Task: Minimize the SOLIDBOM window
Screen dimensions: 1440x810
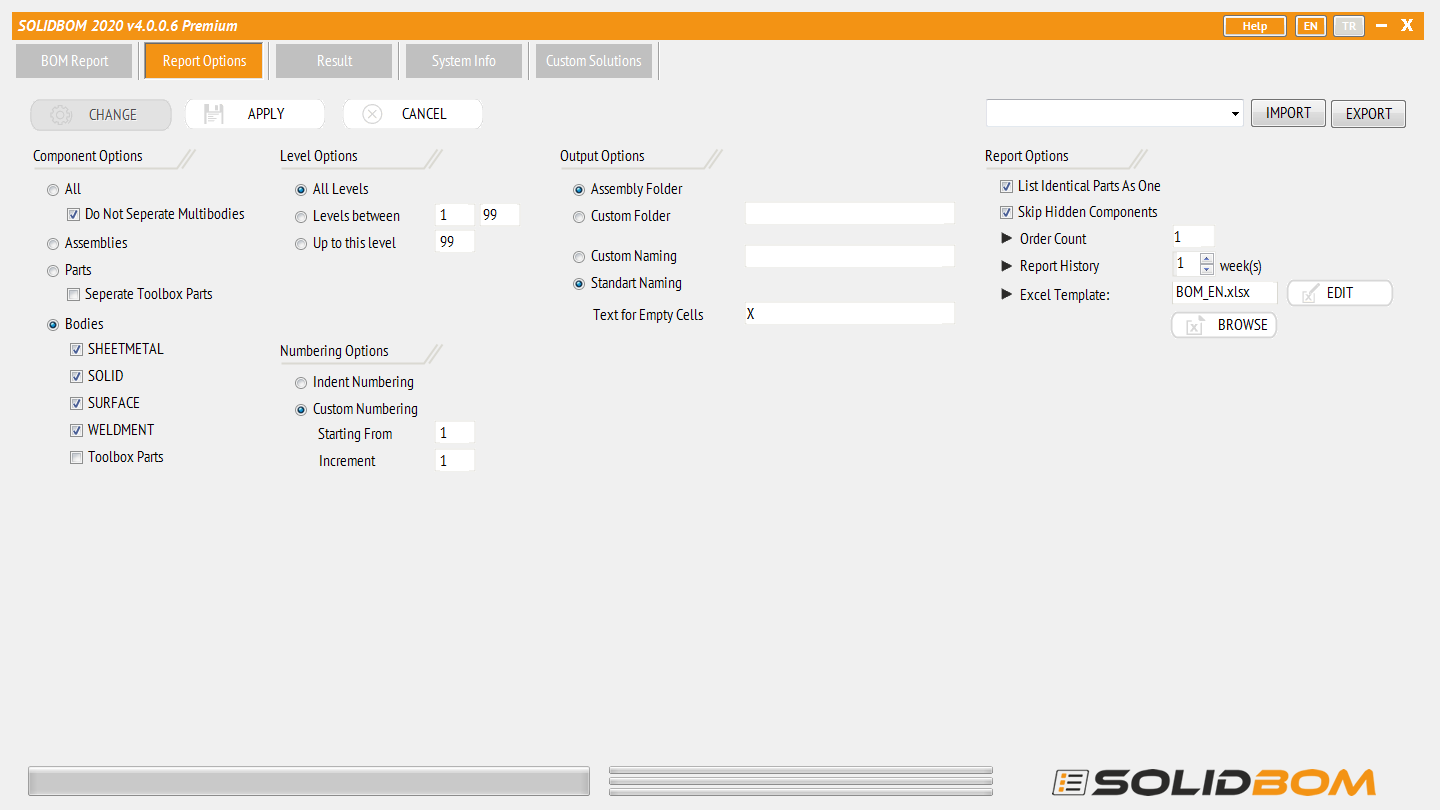Action: 1381,26
